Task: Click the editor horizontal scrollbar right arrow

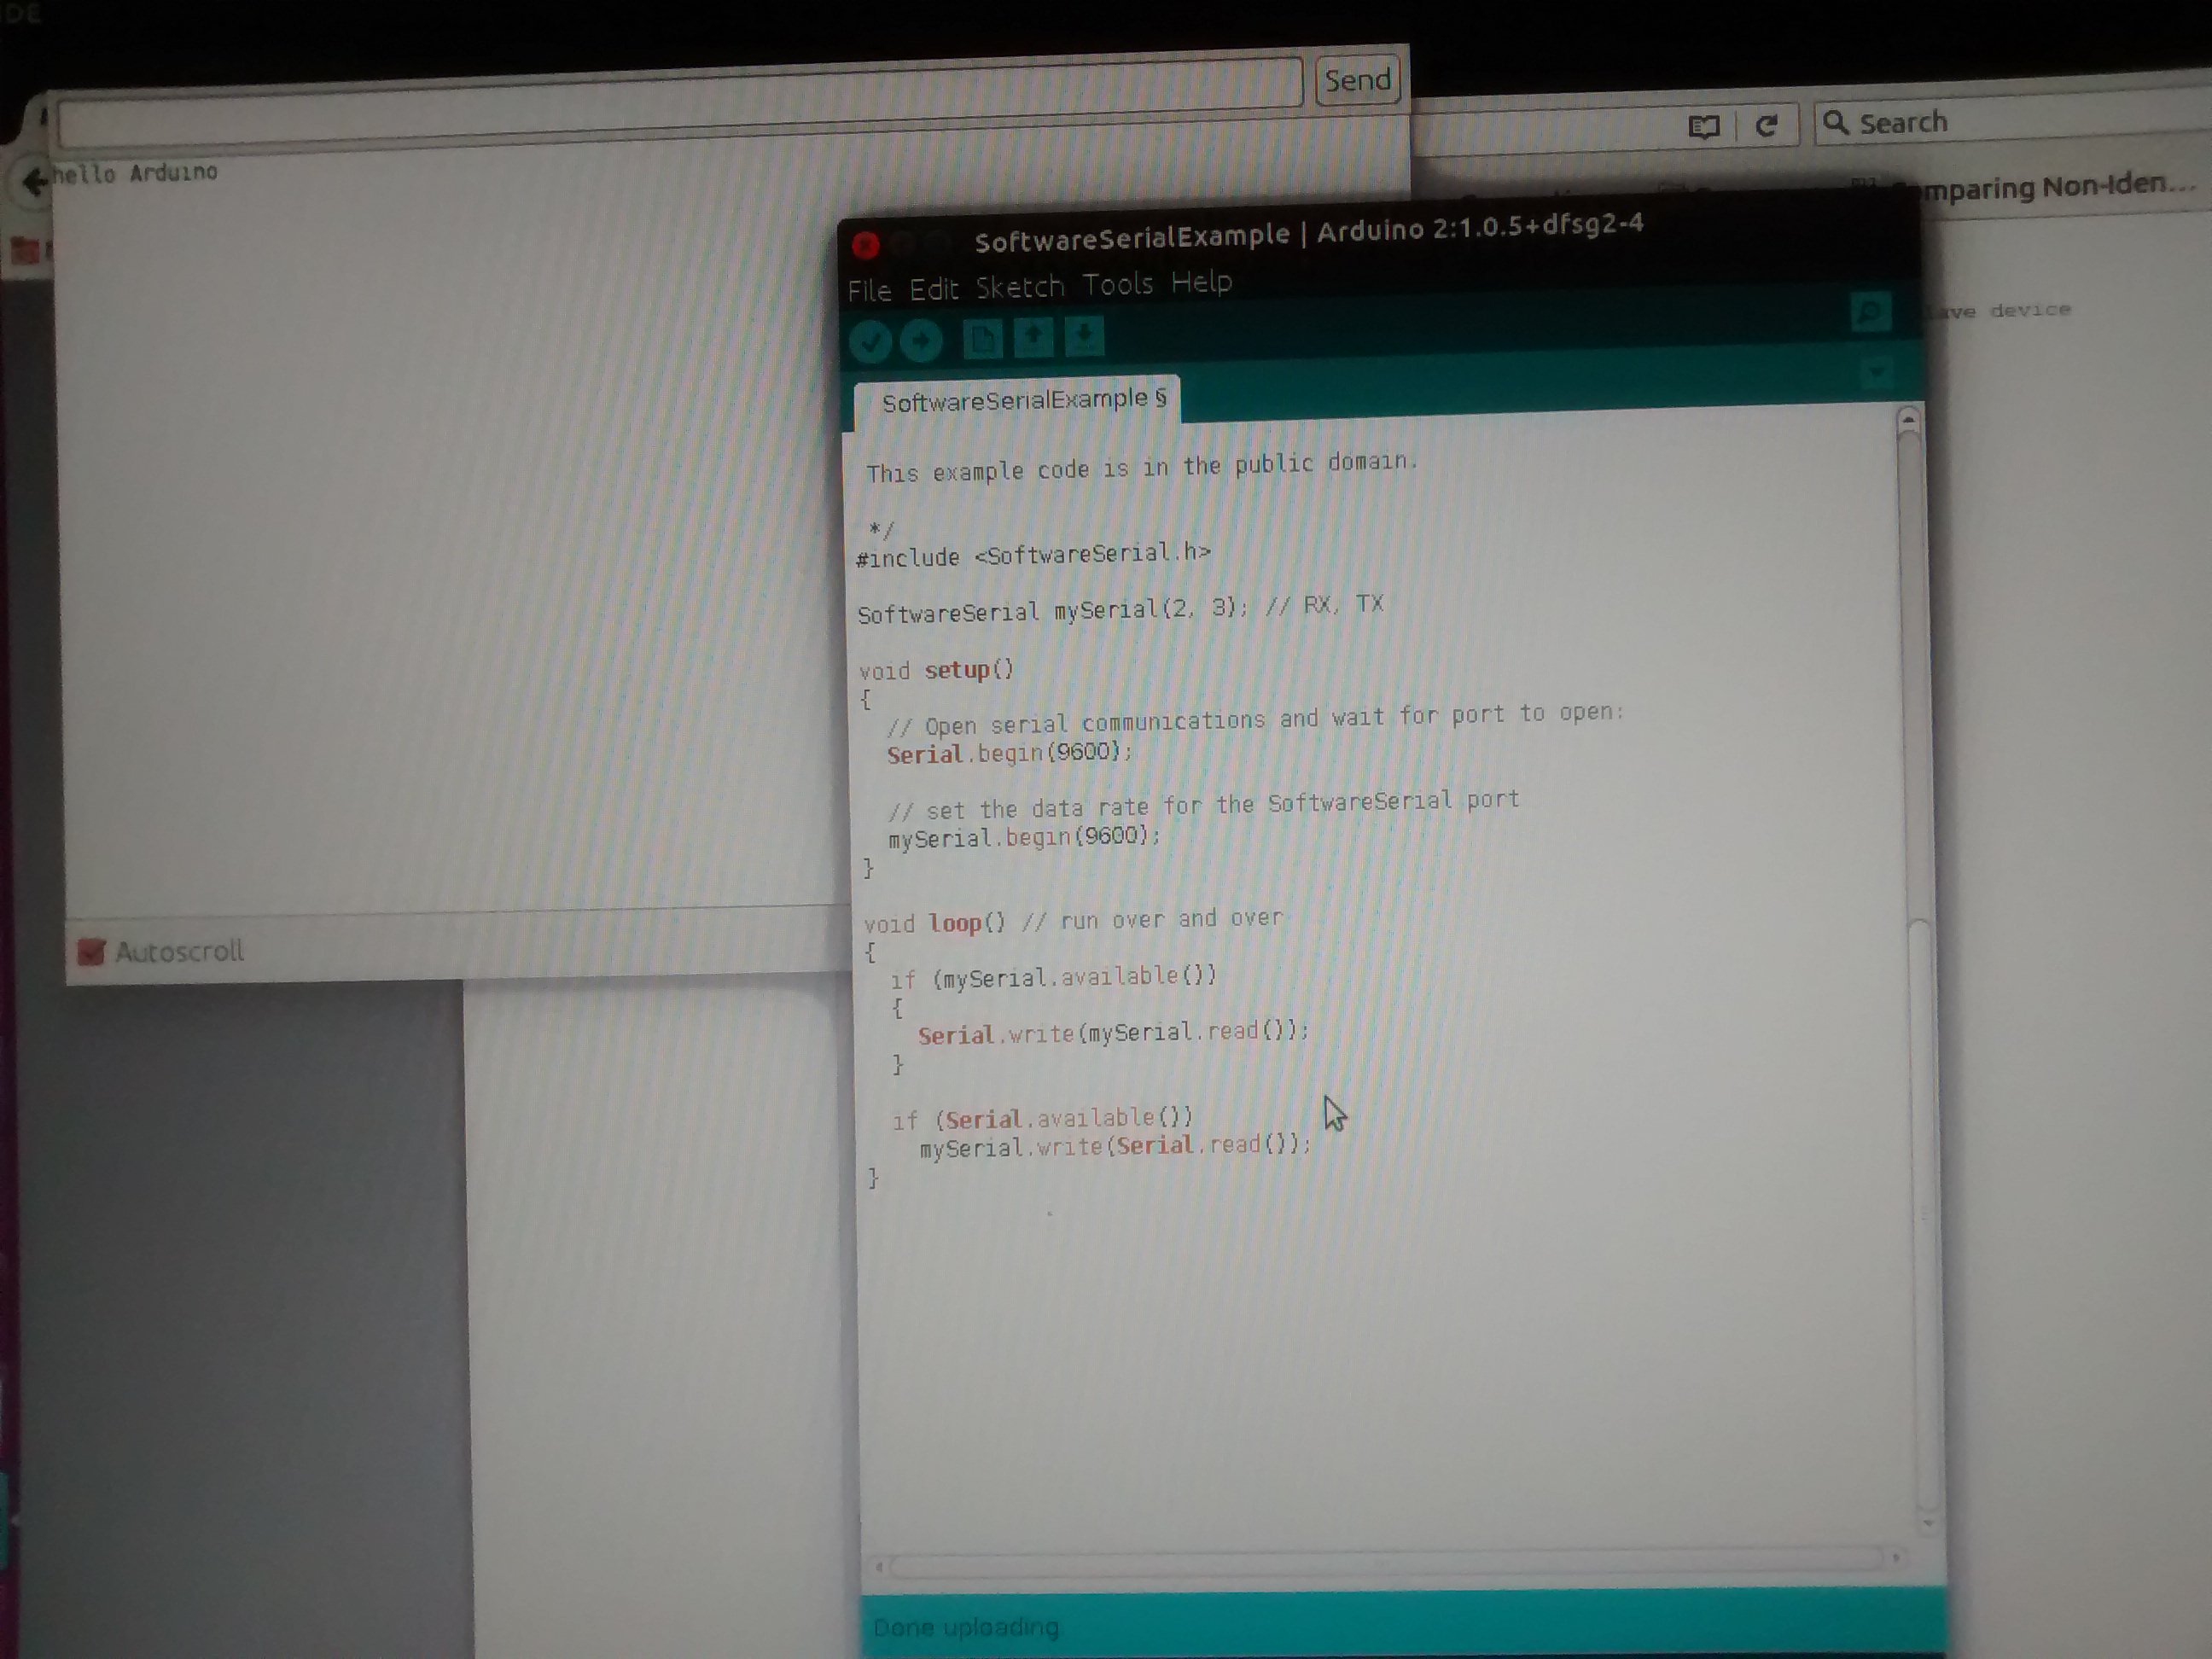Action: [1897, 1557]
